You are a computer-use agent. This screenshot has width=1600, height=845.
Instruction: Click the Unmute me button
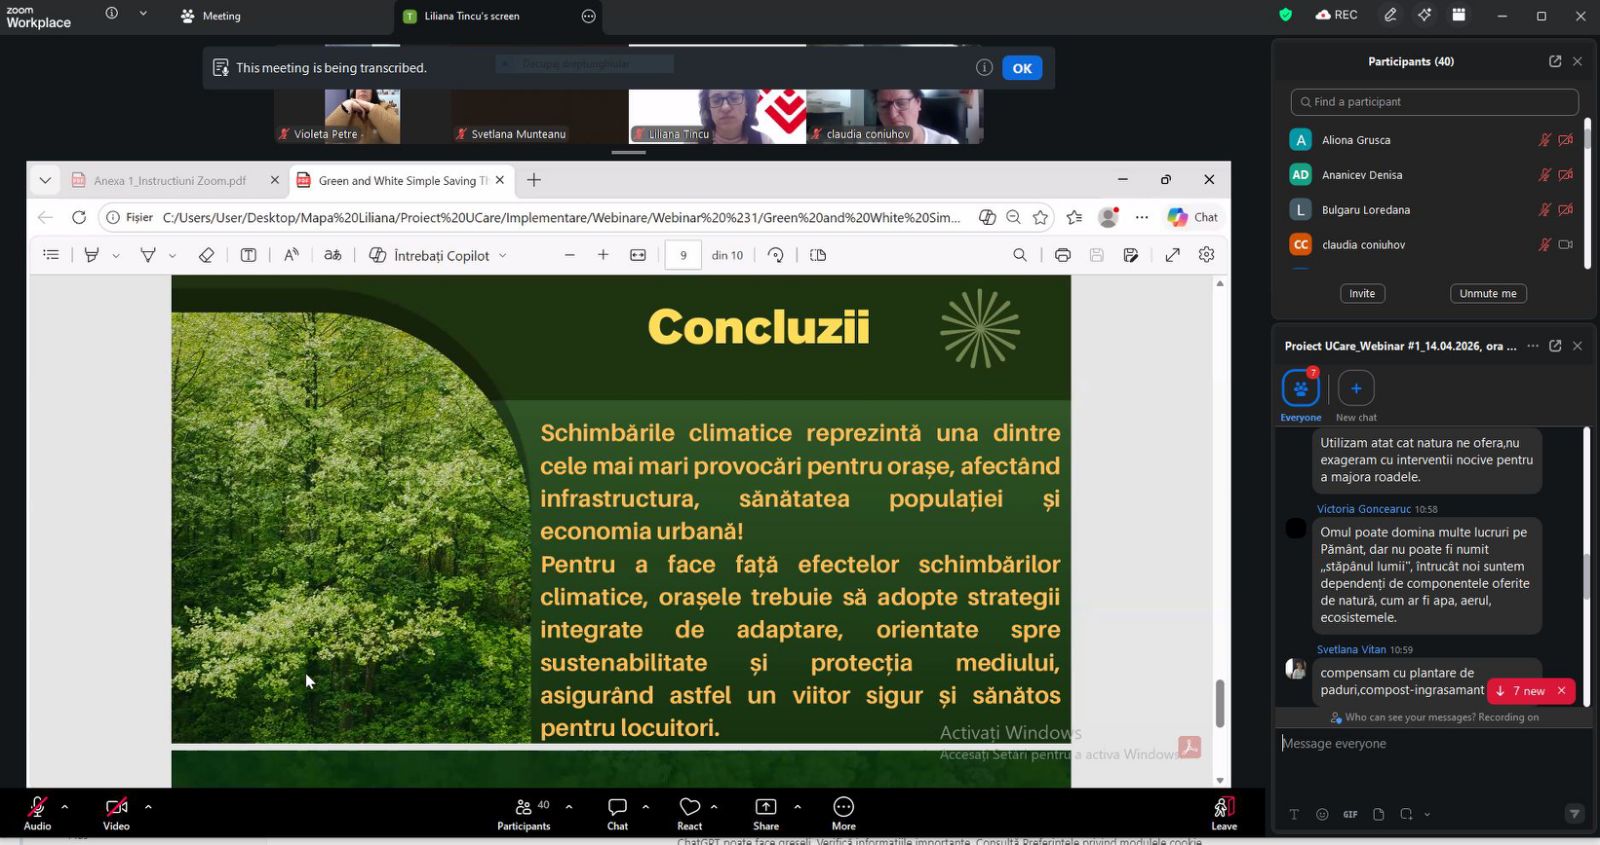coord(1487,293)
